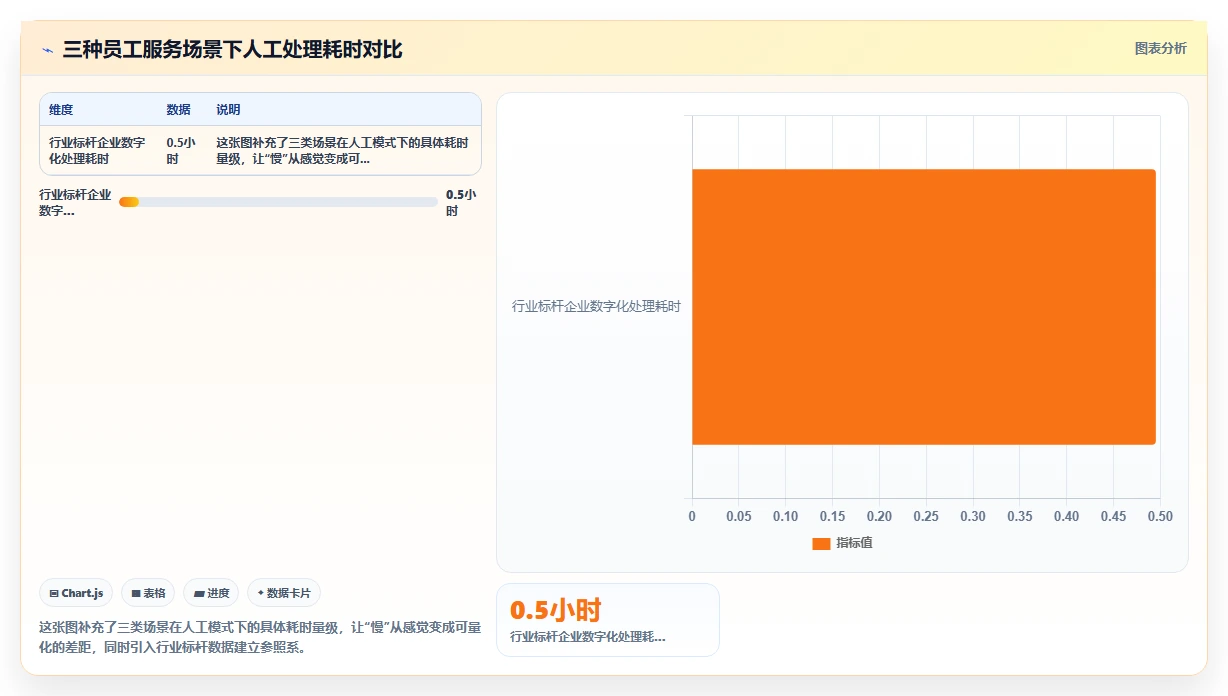Click the orange progress bar fill
1228x696 pixels.
[x=129, y=202]
